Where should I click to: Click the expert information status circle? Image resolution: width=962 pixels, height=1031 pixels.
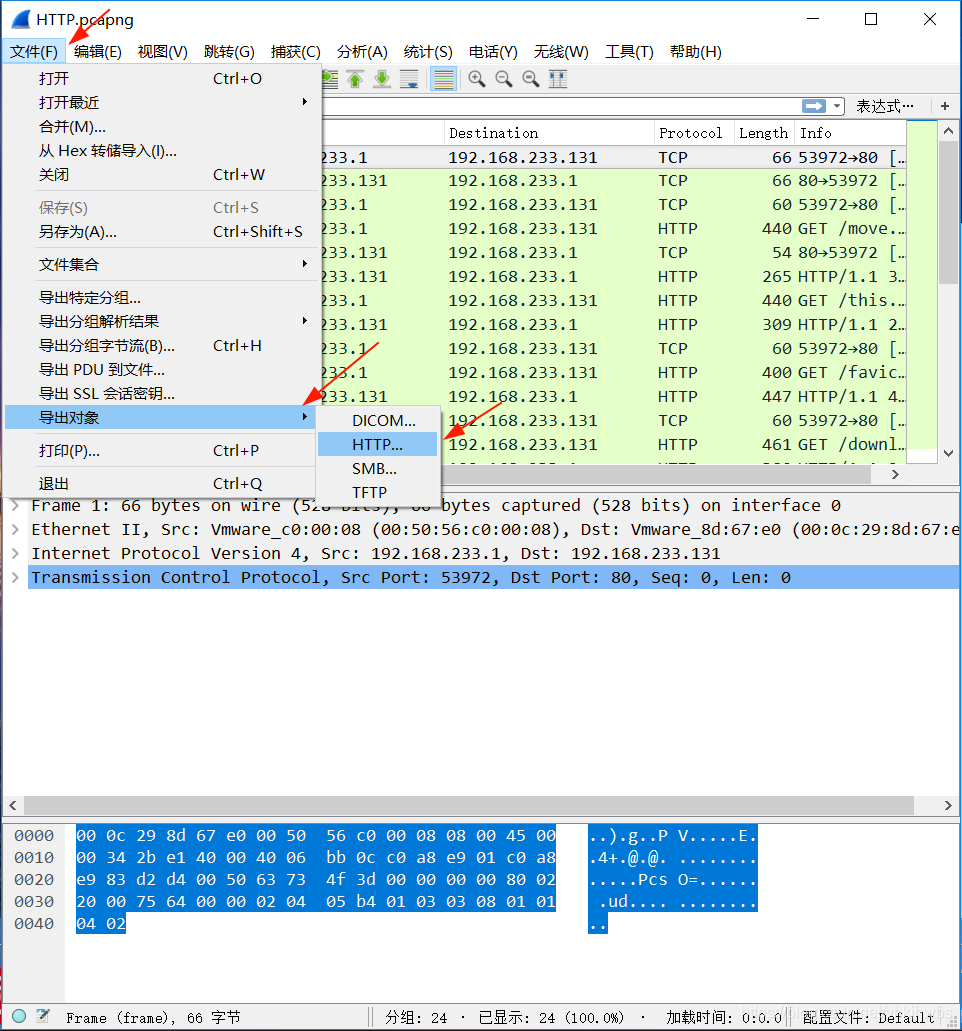(x=19, y=1017)
